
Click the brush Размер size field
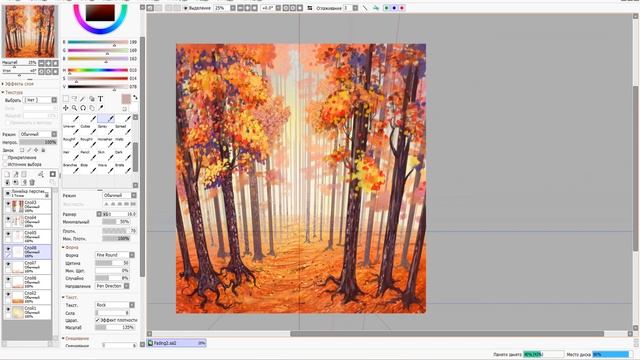[x=119, y=214]
